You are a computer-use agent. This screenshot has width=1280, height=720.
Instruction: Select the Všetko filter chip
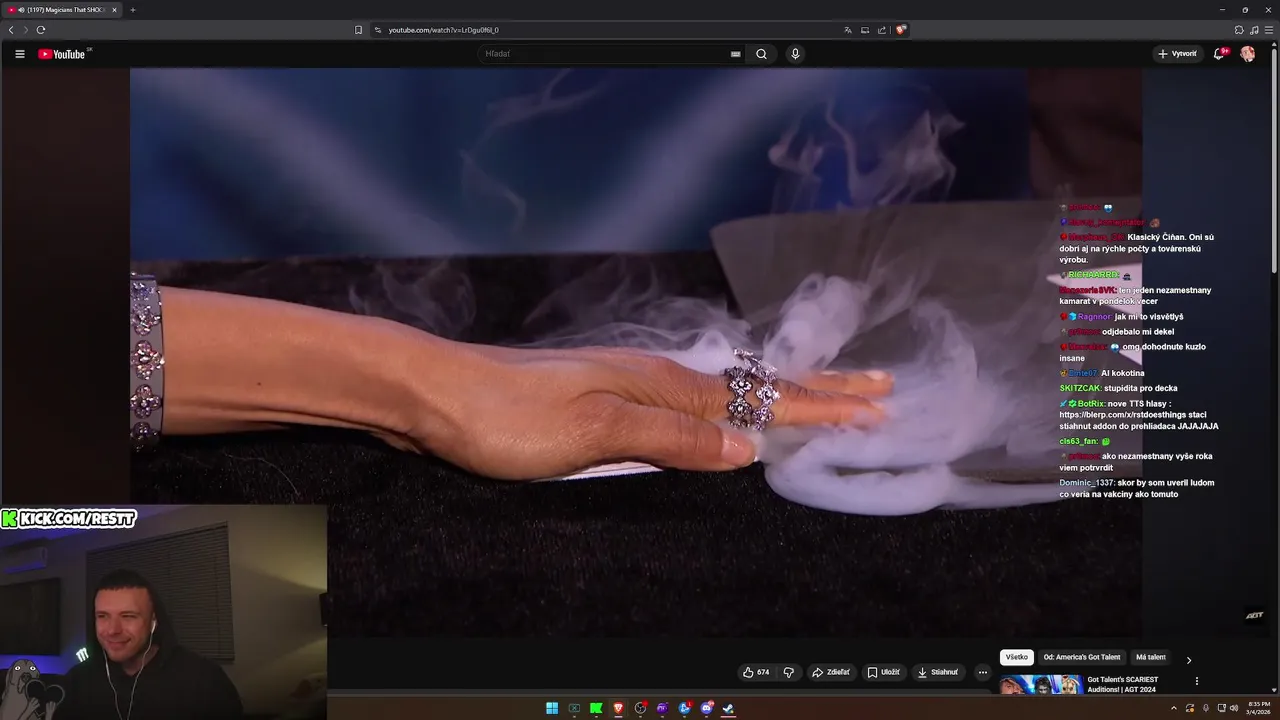click(x=1016, y=657)
